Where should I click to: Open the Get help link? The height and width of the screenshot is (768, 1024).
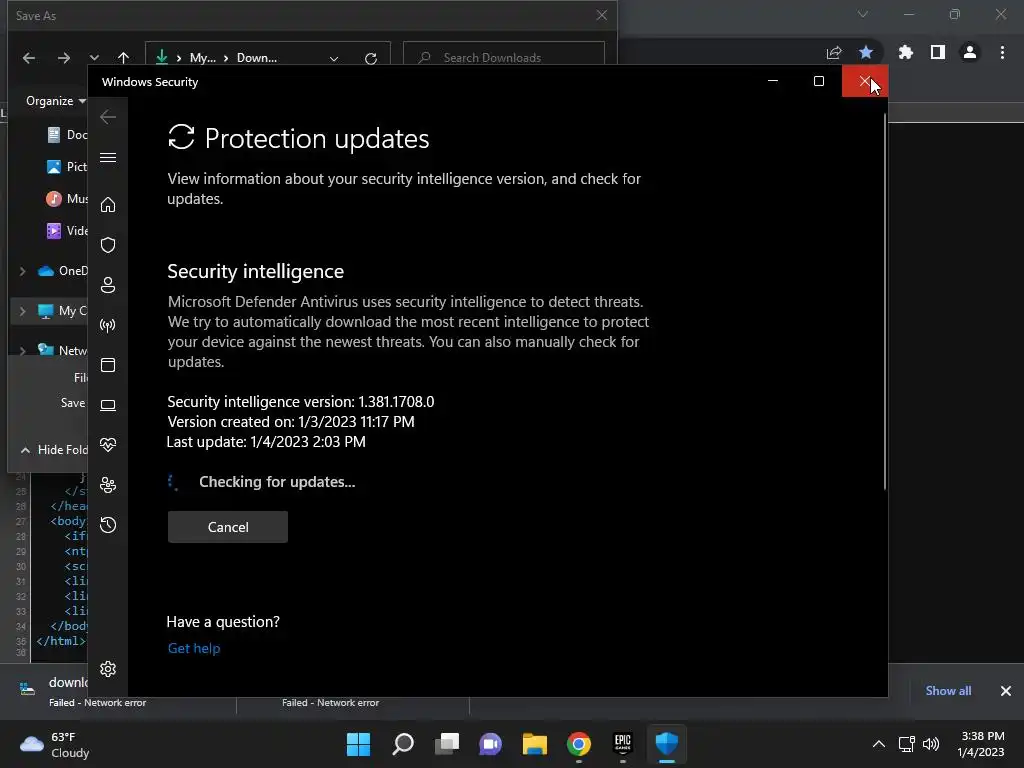point(194,648)
